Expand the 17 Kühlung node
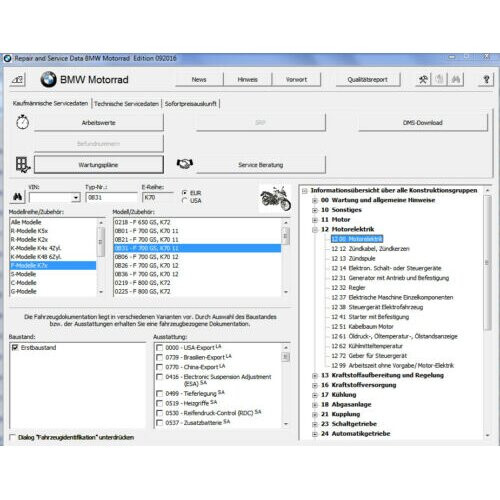This screenshot has height=500, width=500. coord(315,395)
